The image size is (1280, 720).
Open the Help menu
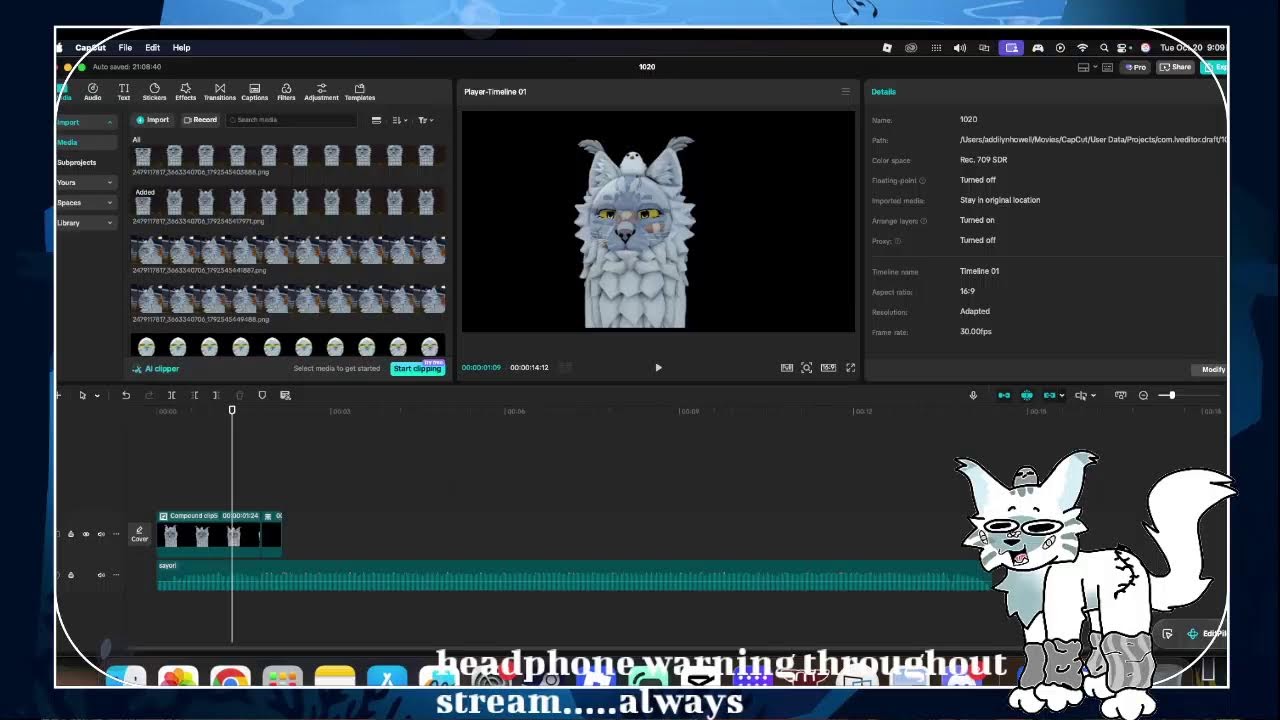tap(181, 47)
